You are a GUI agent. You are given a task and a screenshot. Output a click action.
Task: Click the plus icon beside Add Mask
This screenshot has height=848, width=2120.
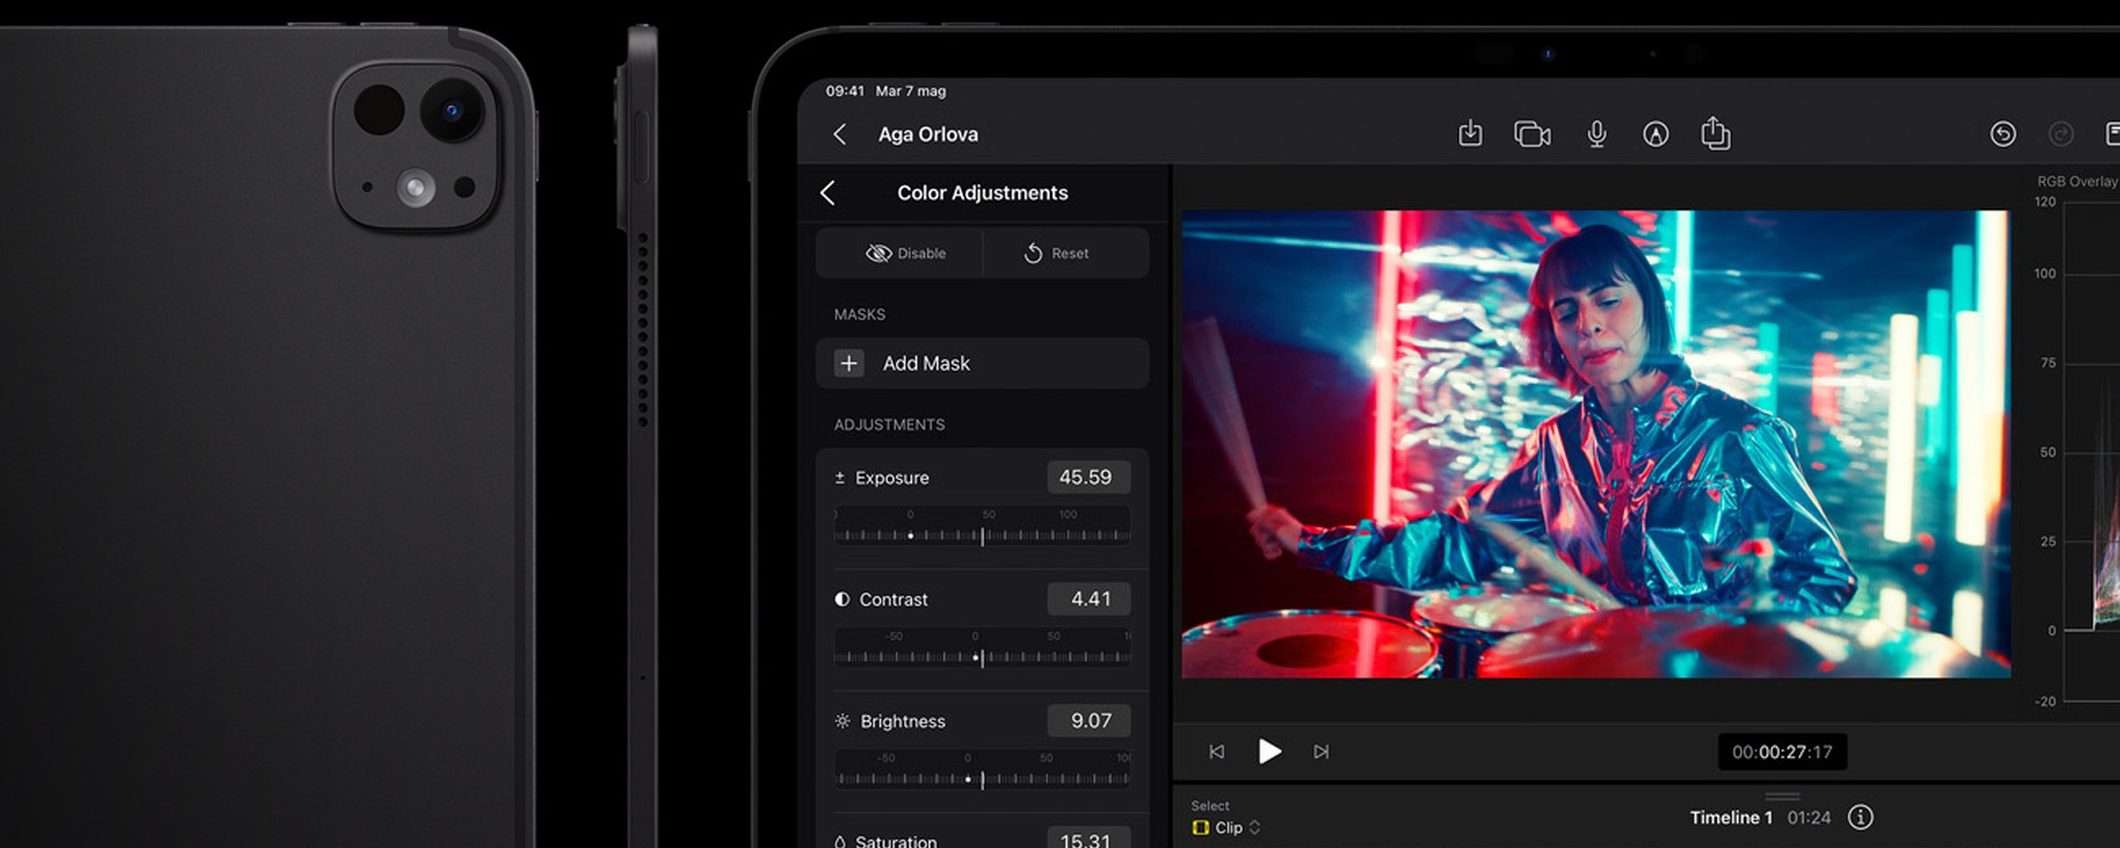(849, 363)
